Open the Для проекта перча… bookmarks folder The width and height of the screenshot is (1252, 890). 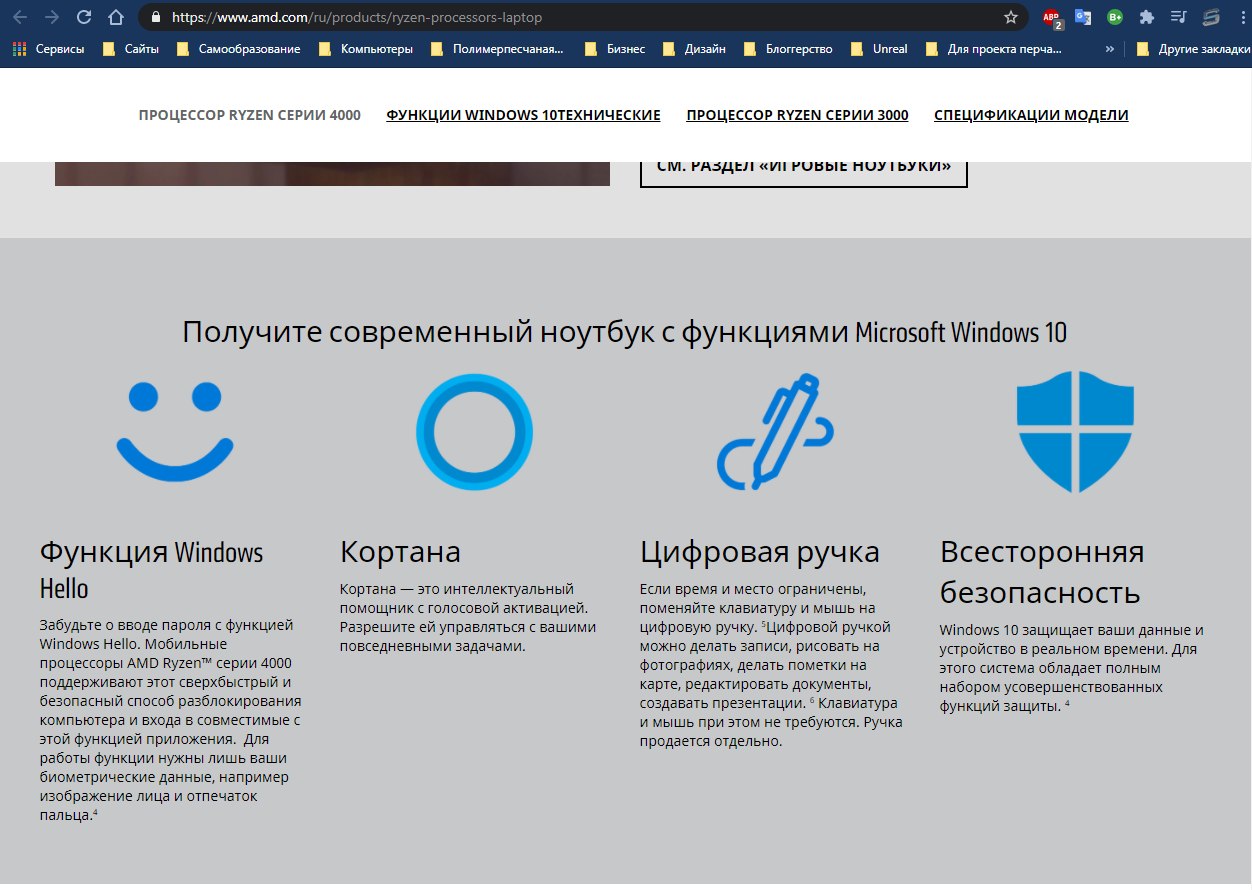point(994,49)
